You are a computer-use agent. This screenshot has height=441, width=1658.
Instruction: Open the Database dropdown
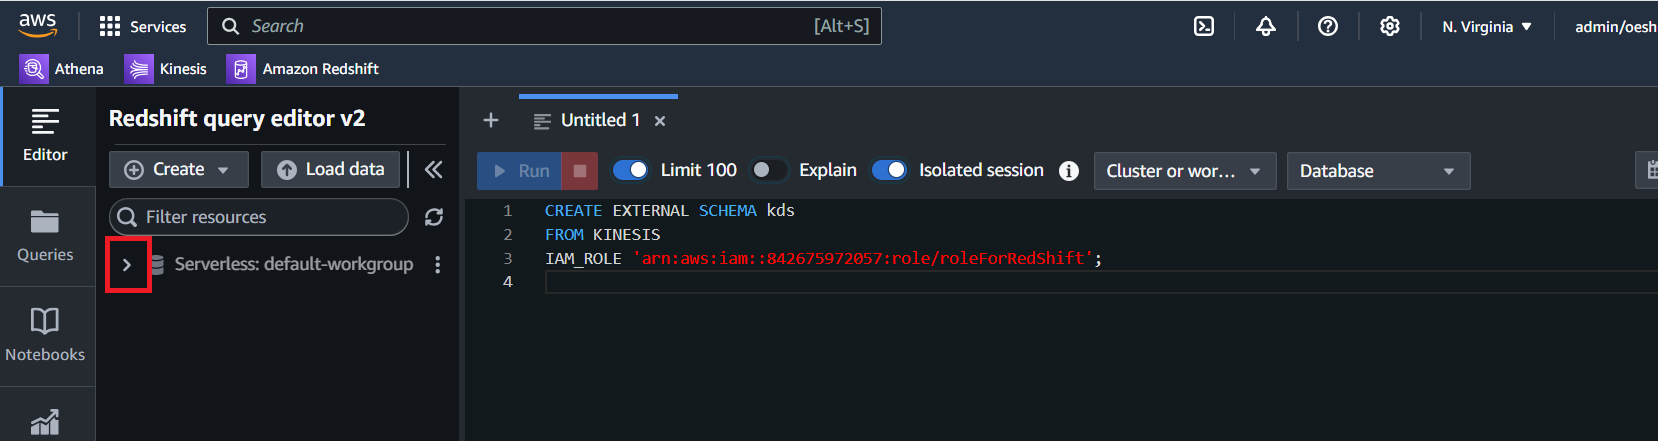pyautogui.click(x=1378, y=171)
